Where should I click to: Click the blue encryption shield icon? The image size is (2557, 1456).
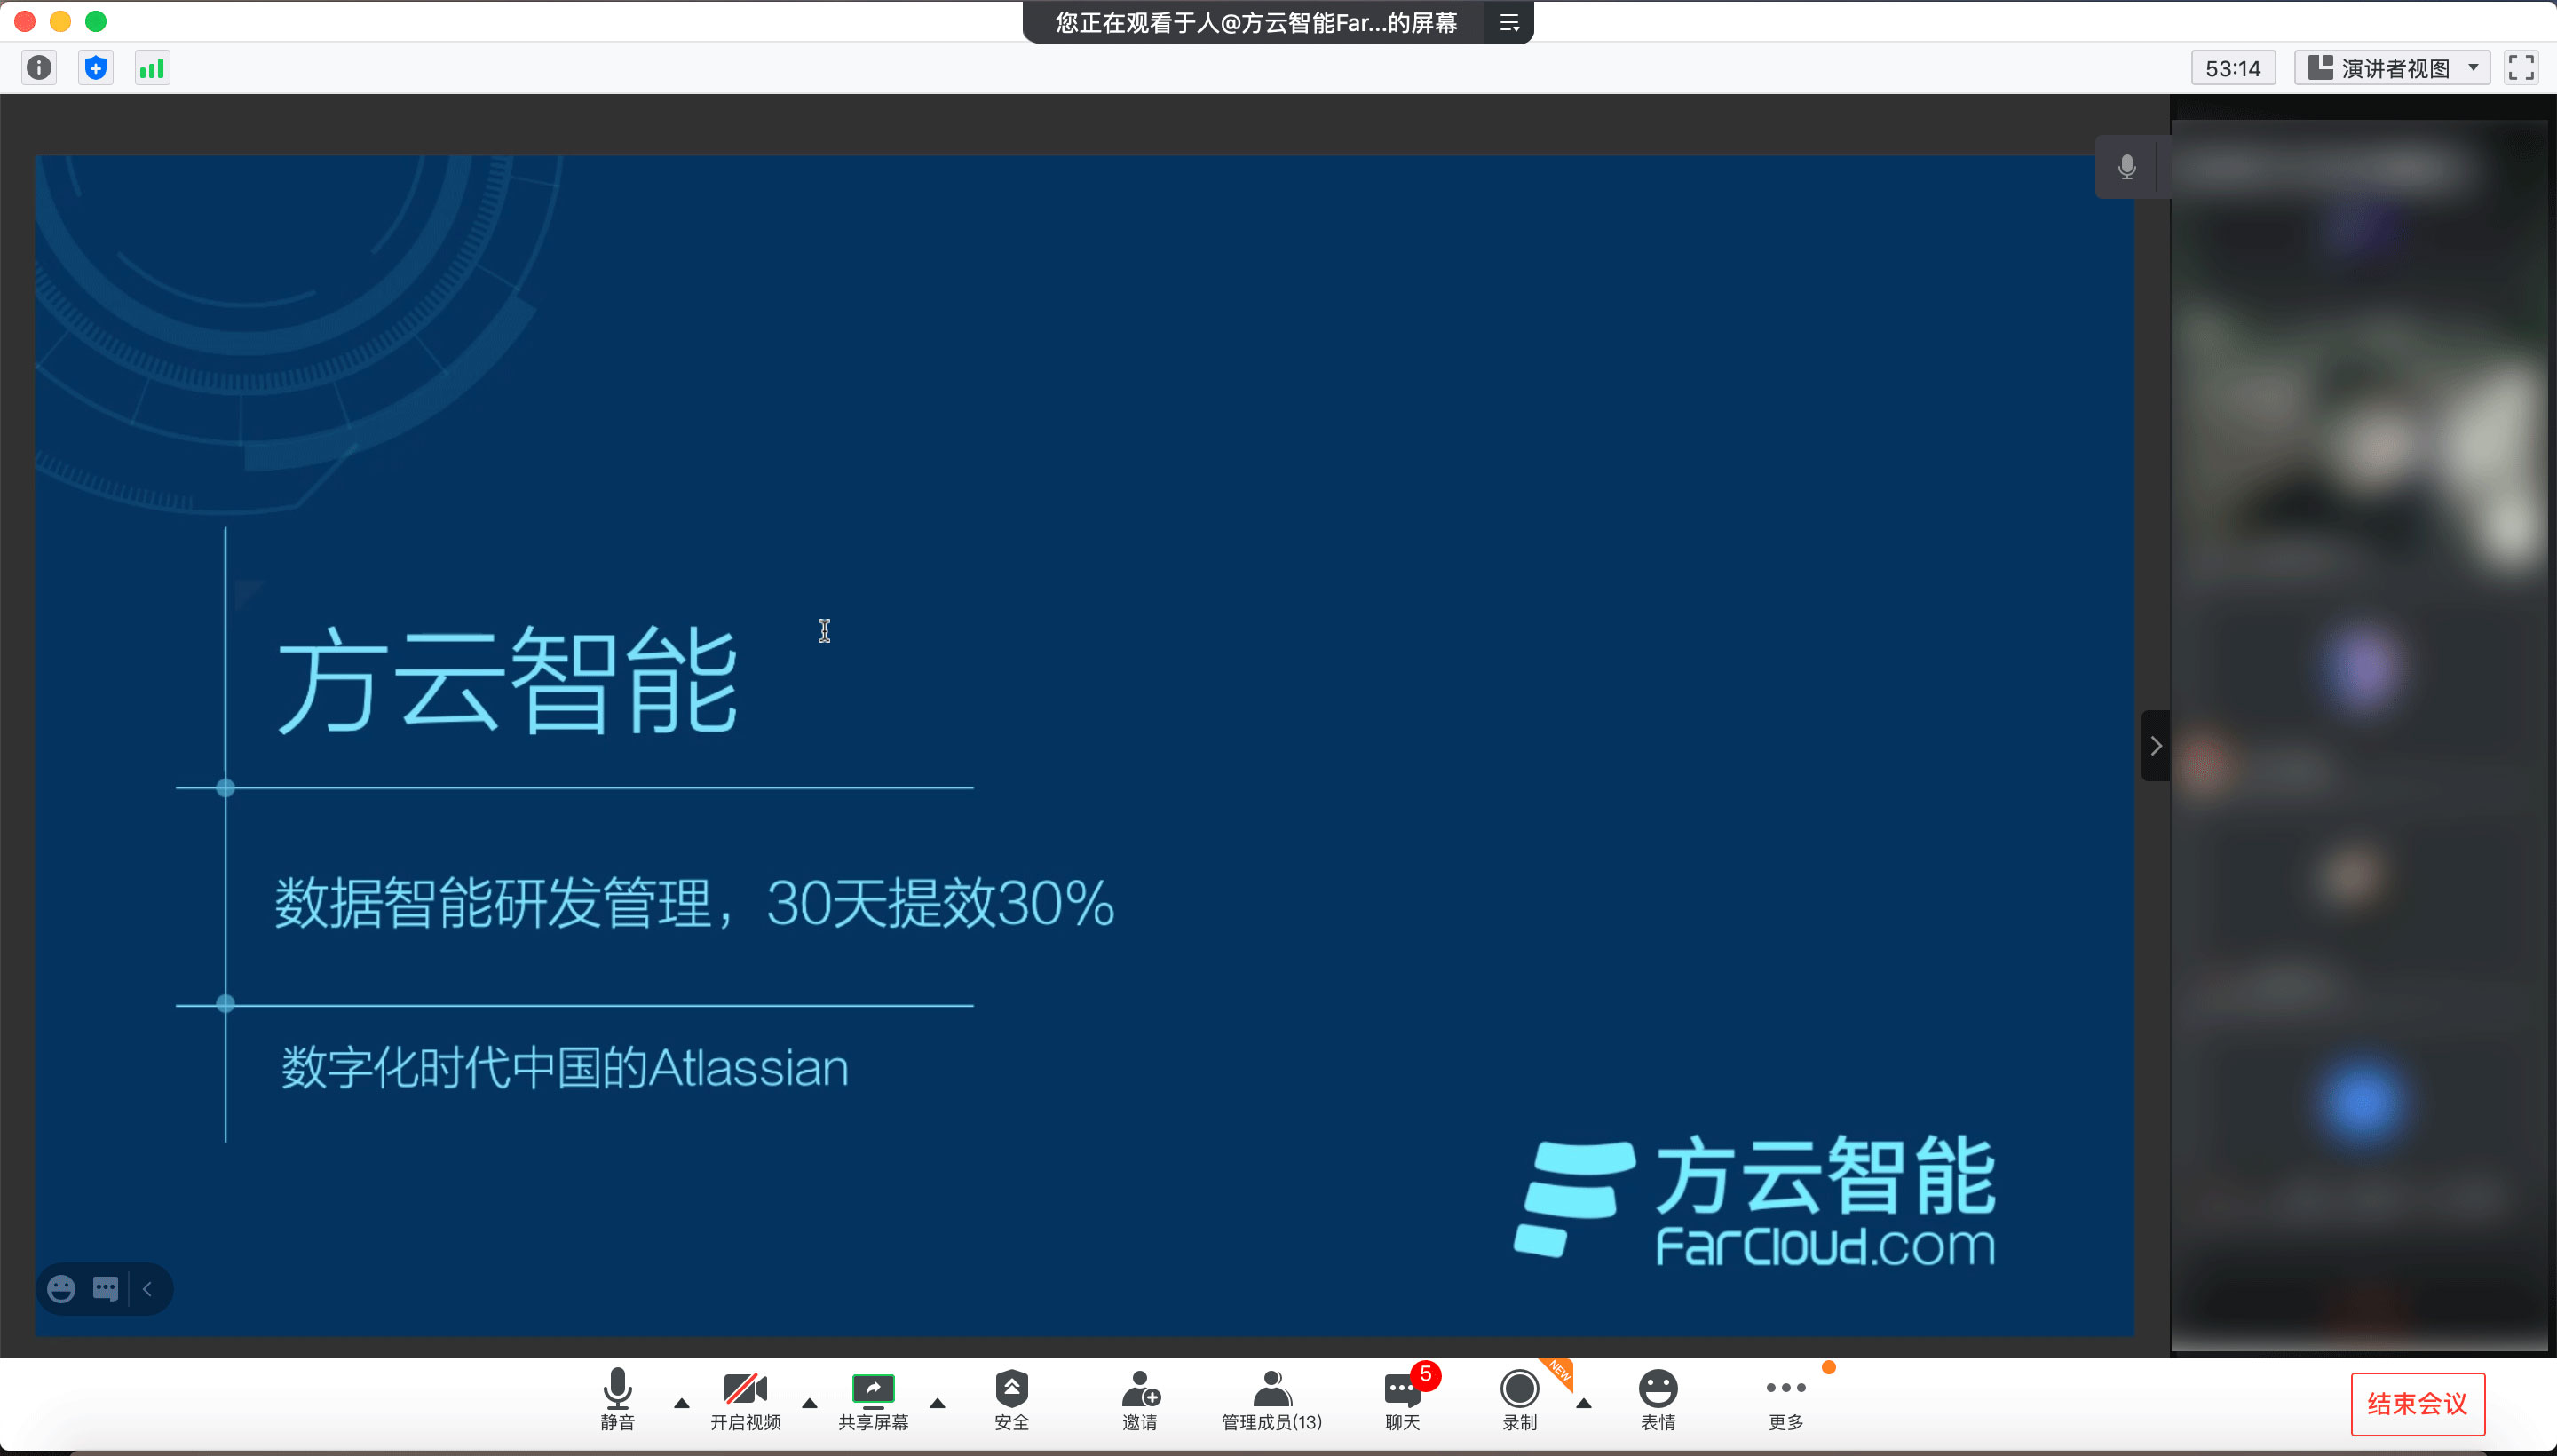[x=96, y=68]
